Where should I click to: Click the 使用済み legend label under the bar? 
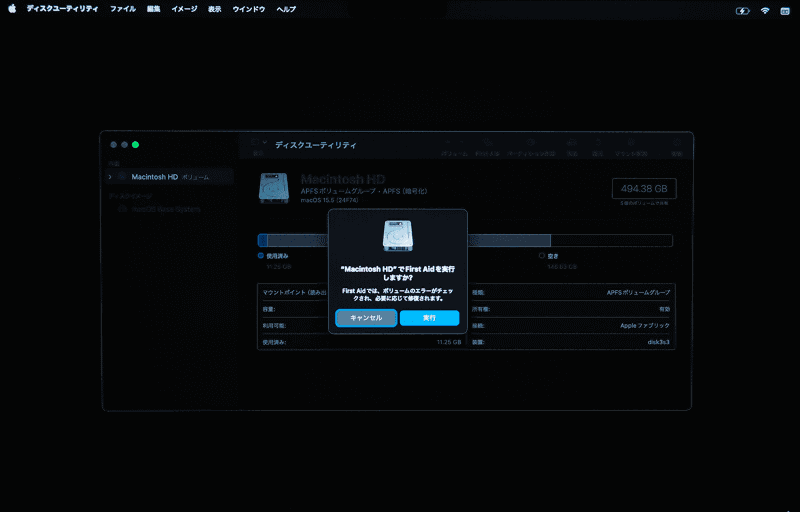[277, 256]
